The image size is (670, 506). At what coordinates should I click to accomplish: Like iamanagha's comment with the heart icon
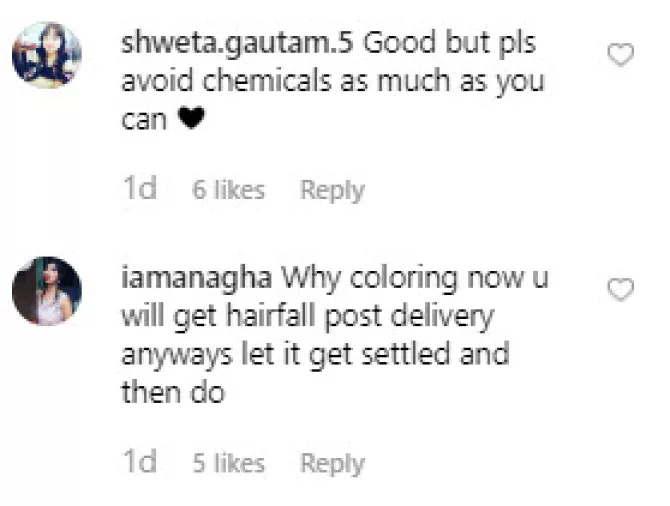[620, 290]
